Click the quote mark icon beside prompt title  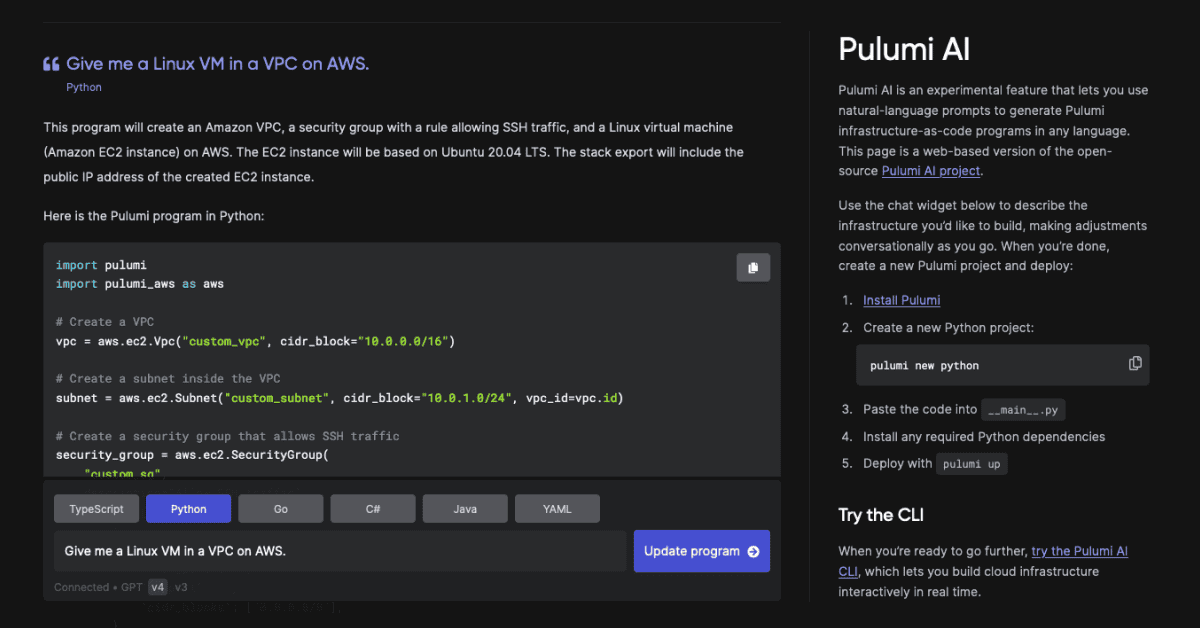click(x=51, y=64)
